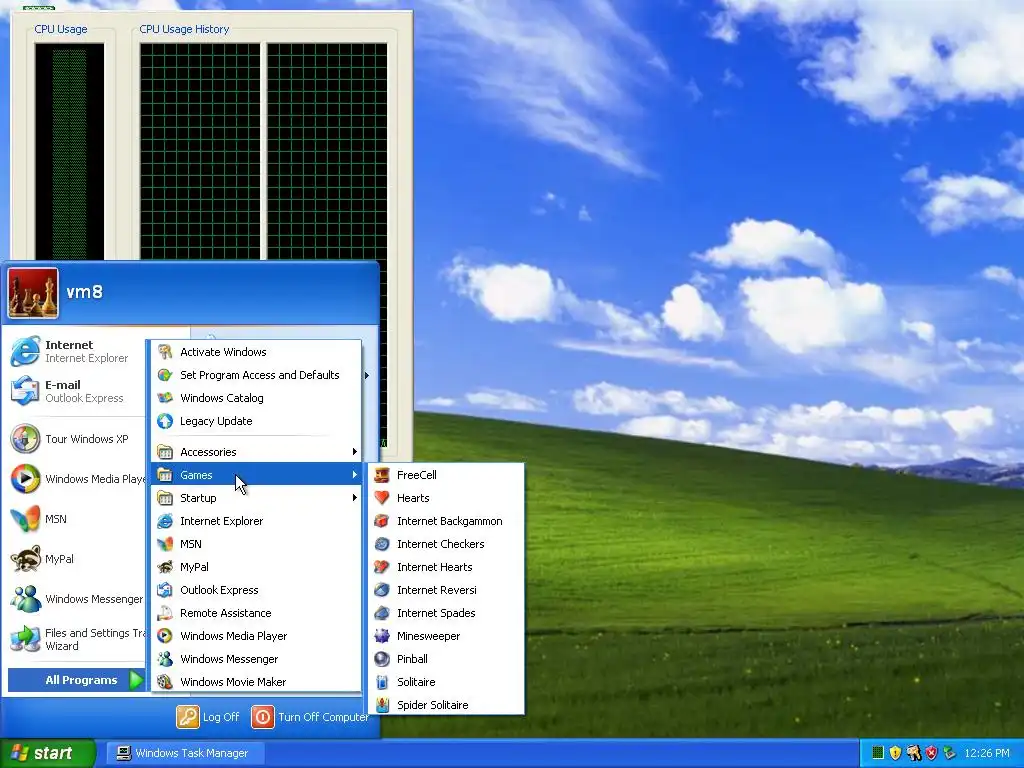Click the Internet Spades icon
Image resolution: width=1024 pixels, height=768 pixels.
382,613
